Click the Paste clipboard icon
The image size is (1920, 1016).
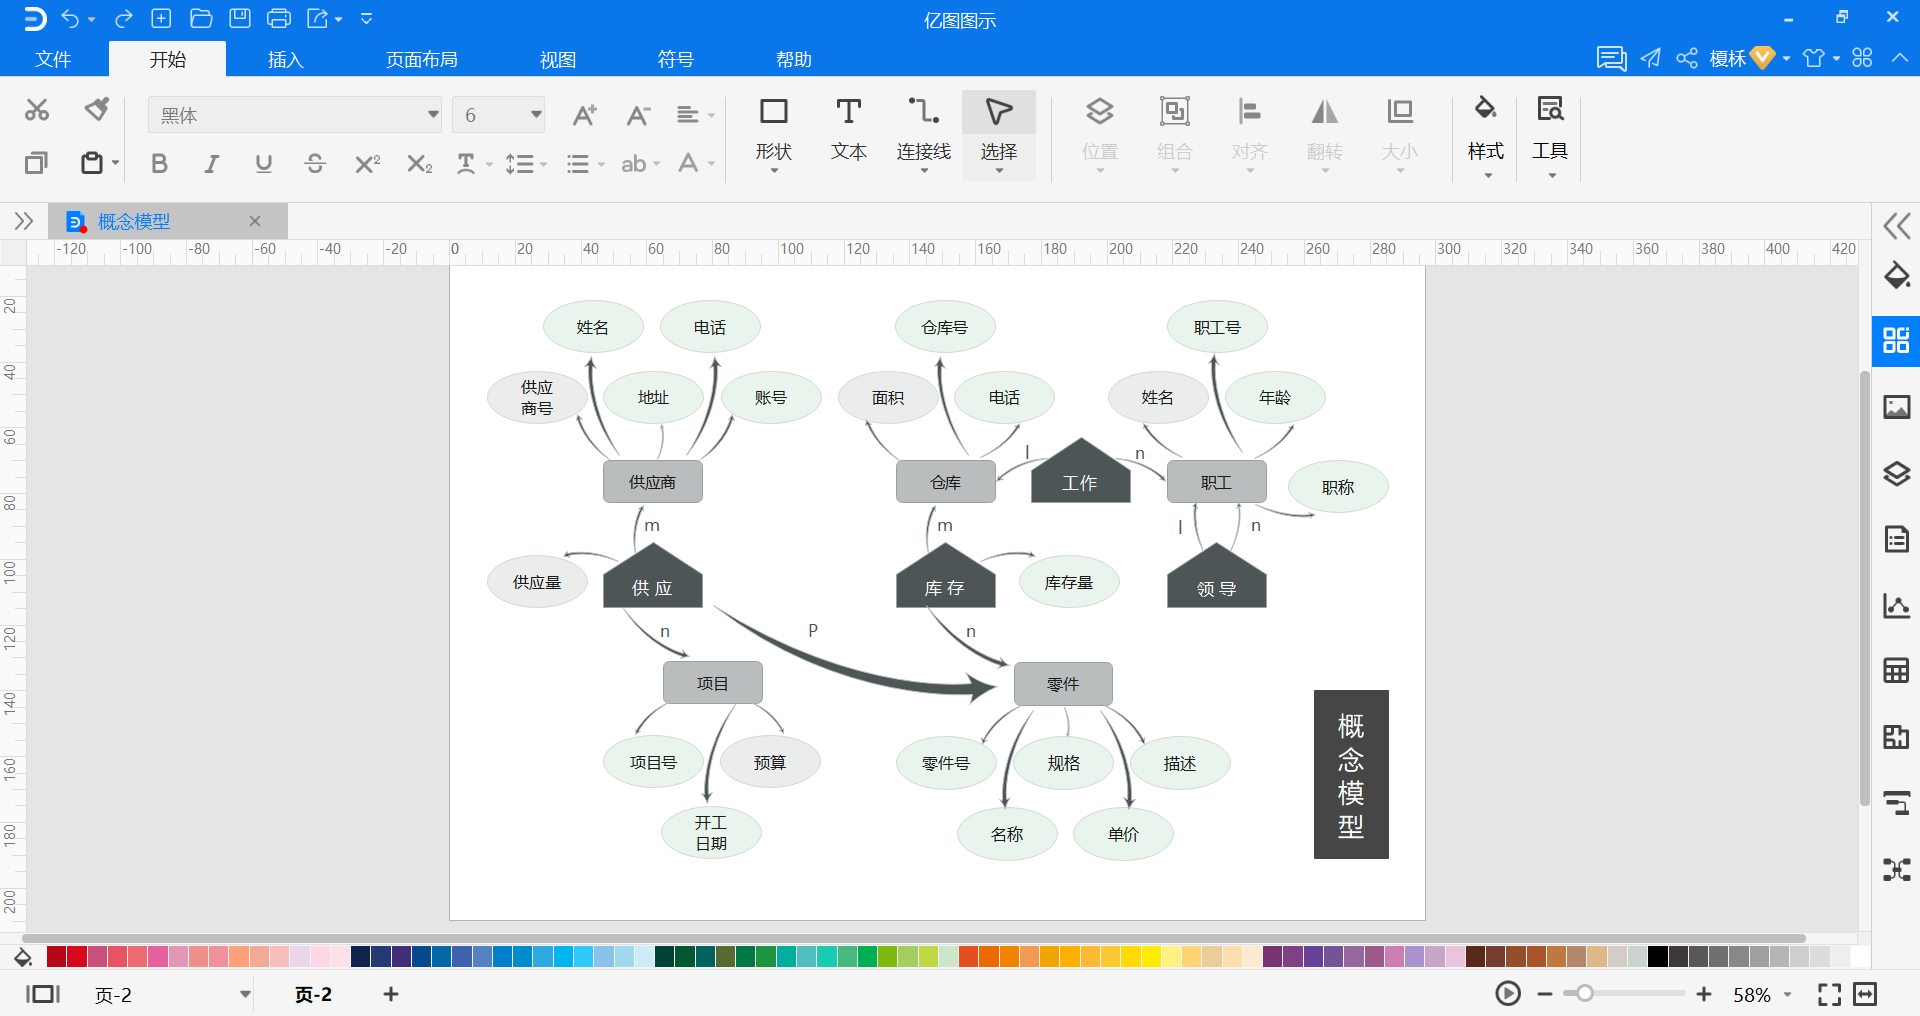click(x=92, y=163)
